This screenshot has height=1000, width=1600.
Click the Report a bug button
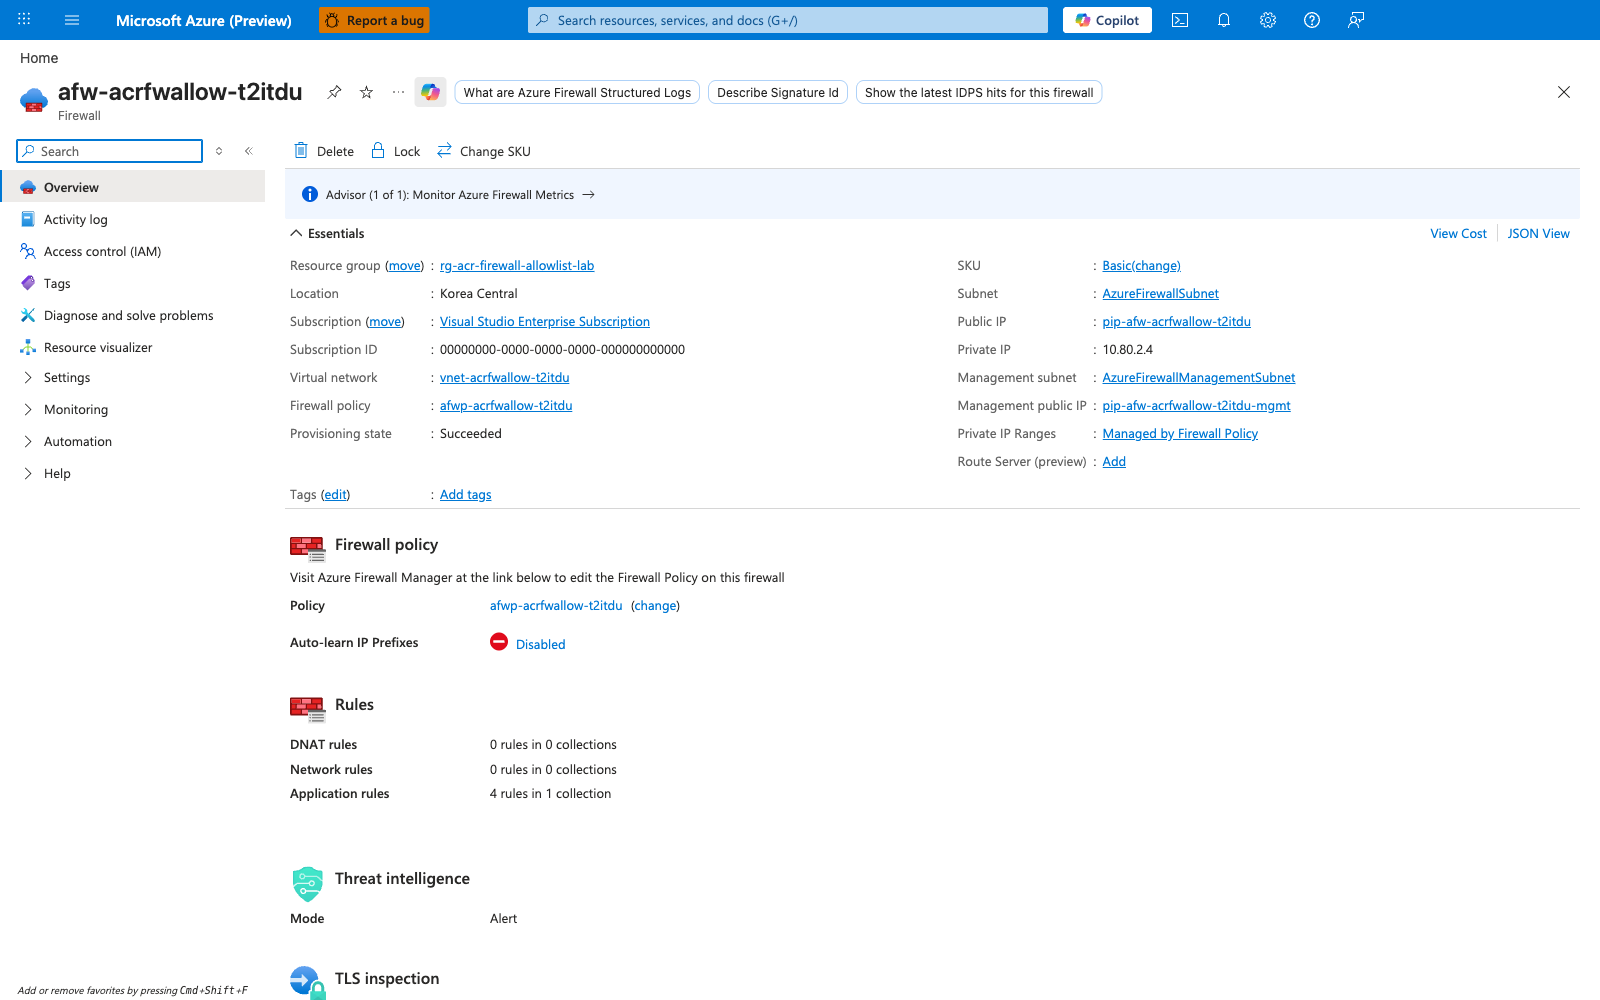374,20
